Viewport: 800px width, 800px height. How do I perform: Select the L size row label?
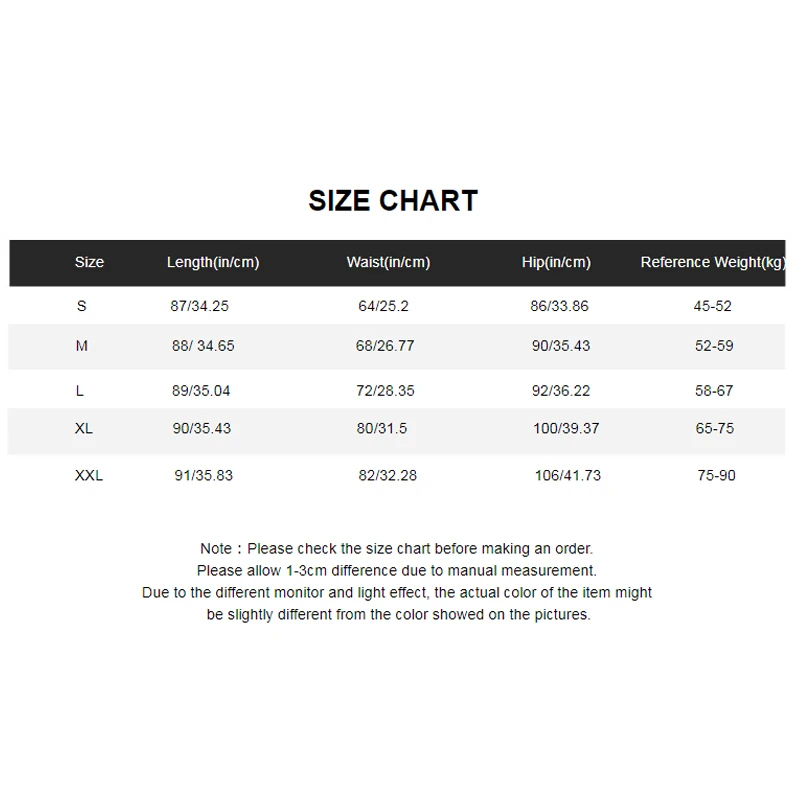pyautogui.click(x=80, y=391)
